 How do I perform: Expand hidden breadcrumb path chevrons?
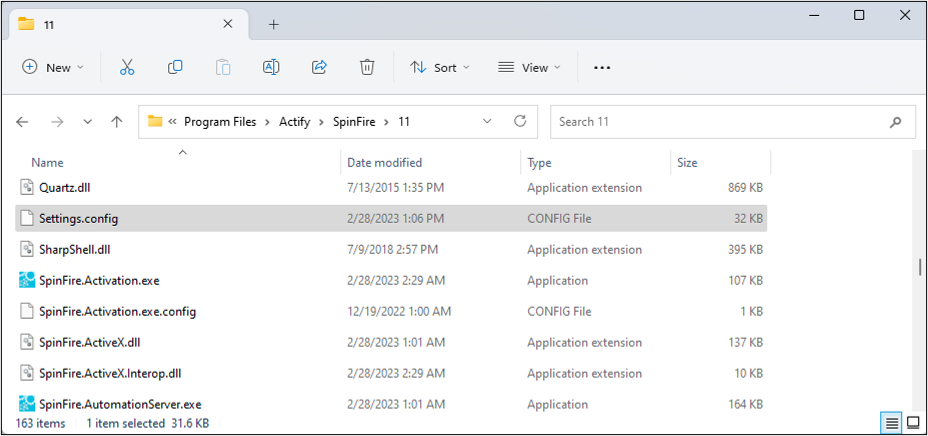coord(173,122)
